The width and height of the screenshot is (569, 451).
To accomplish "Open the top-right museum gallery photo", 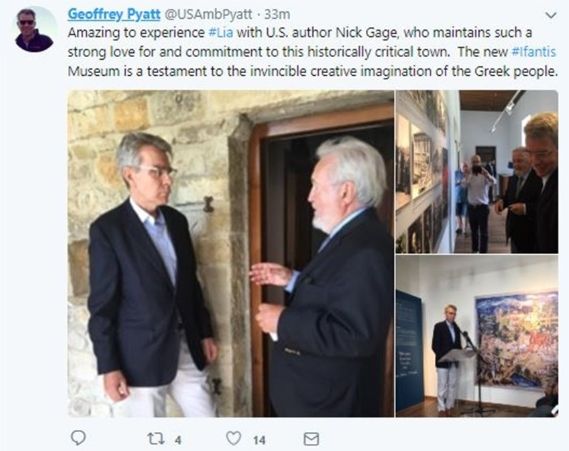I will pos(477,171).
